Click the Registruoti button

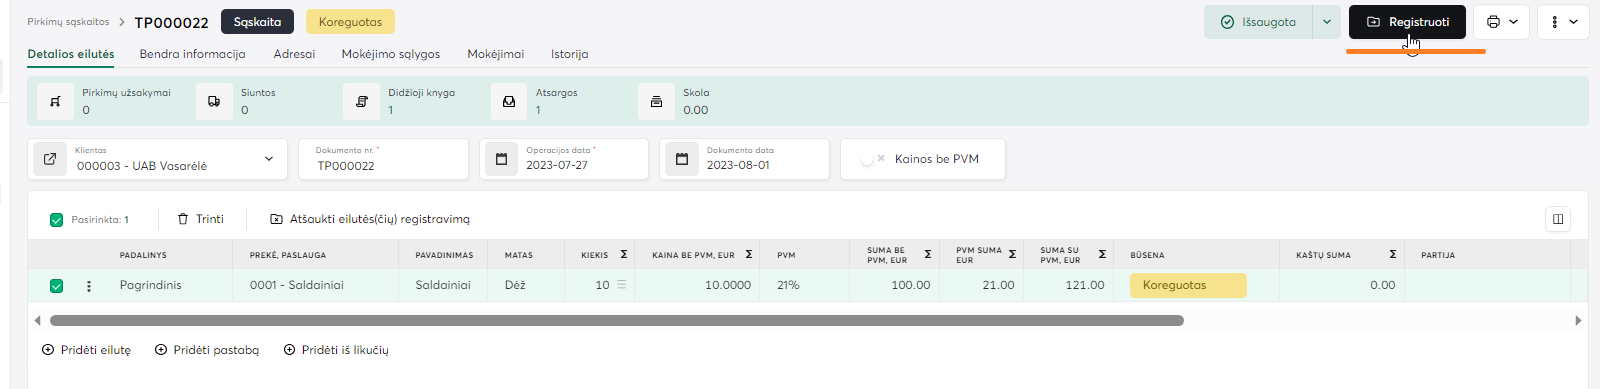(1407, 22)
